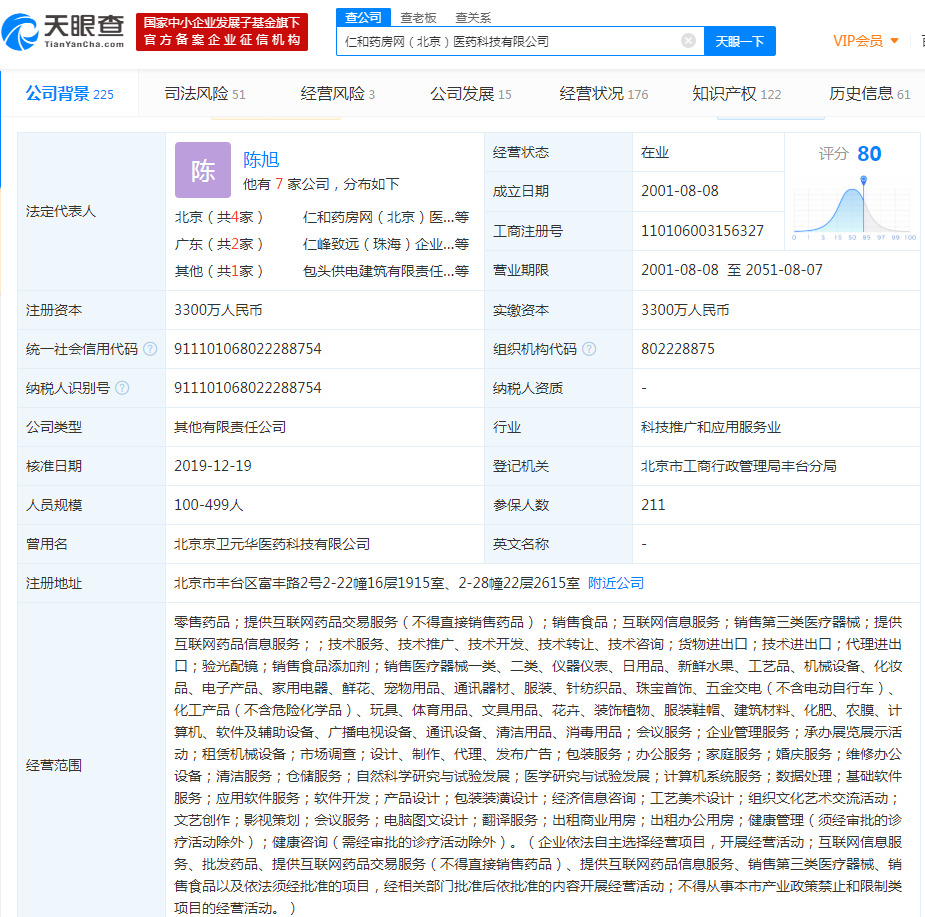Select credit code 91110106802228754 in 统一社会信用代码 row

248,349
